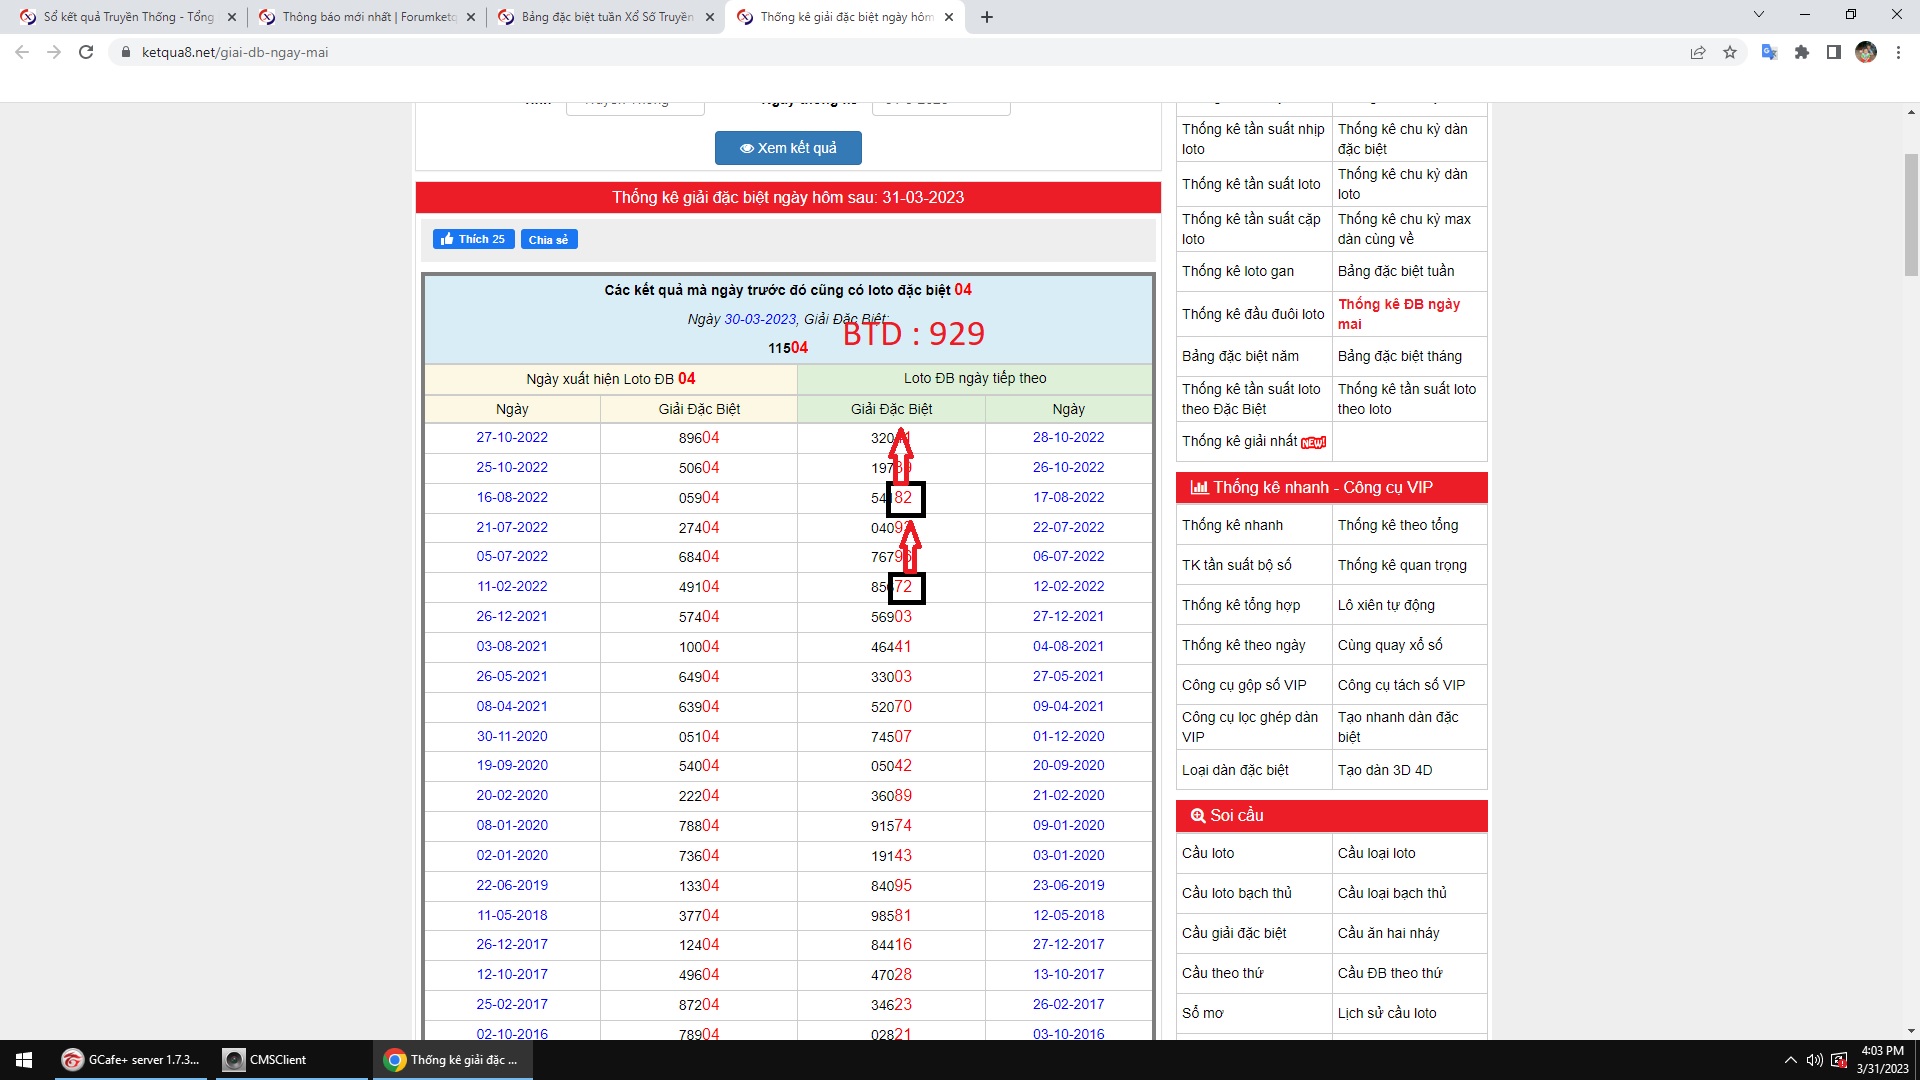Expand the tab search chevron

click(x=1759, y=15)
